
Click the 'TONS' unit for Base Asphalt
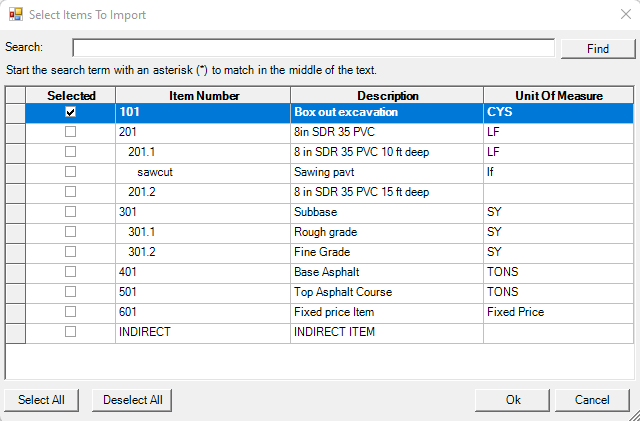coord(559,273)
